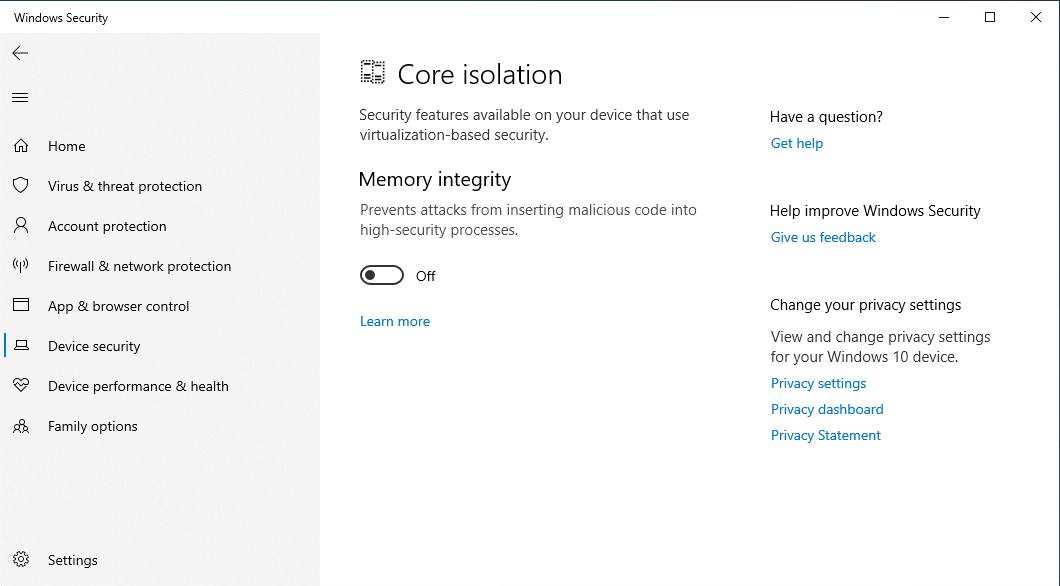Maximize the Windows Security window
Image resolution: width=1060 pixels, height=586 pixels.
click(990, 18)
